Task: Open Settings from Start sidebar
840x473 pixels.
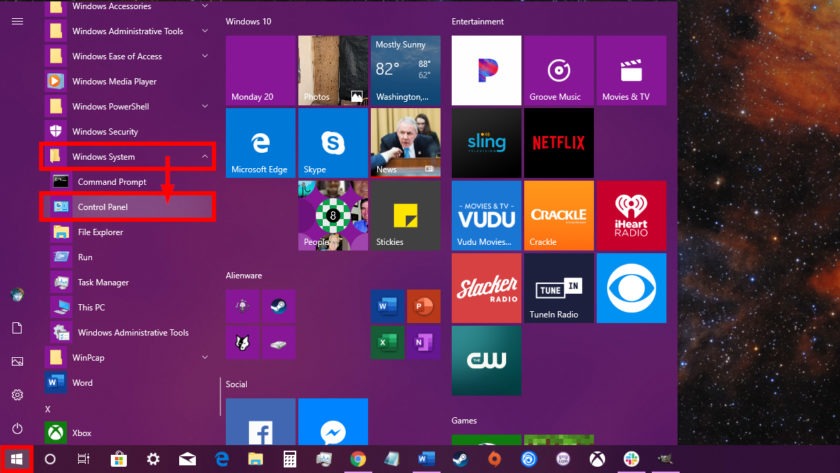Action: coord(17,395)
